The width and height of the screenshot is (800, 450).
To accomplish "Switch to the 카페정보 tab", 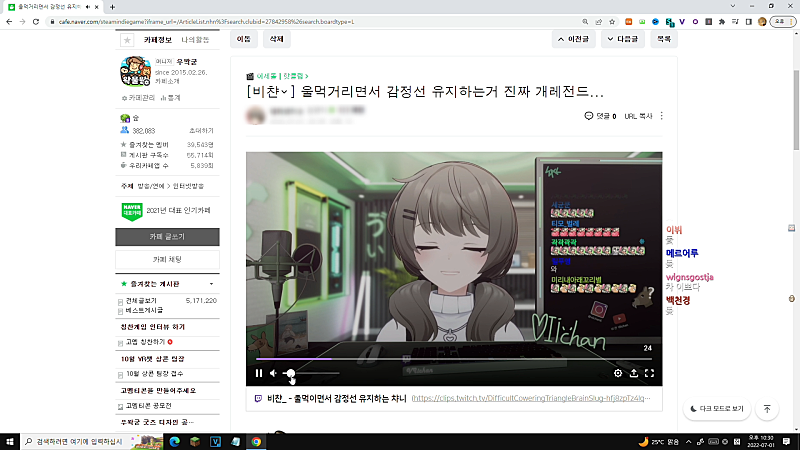I will [158, 40].
